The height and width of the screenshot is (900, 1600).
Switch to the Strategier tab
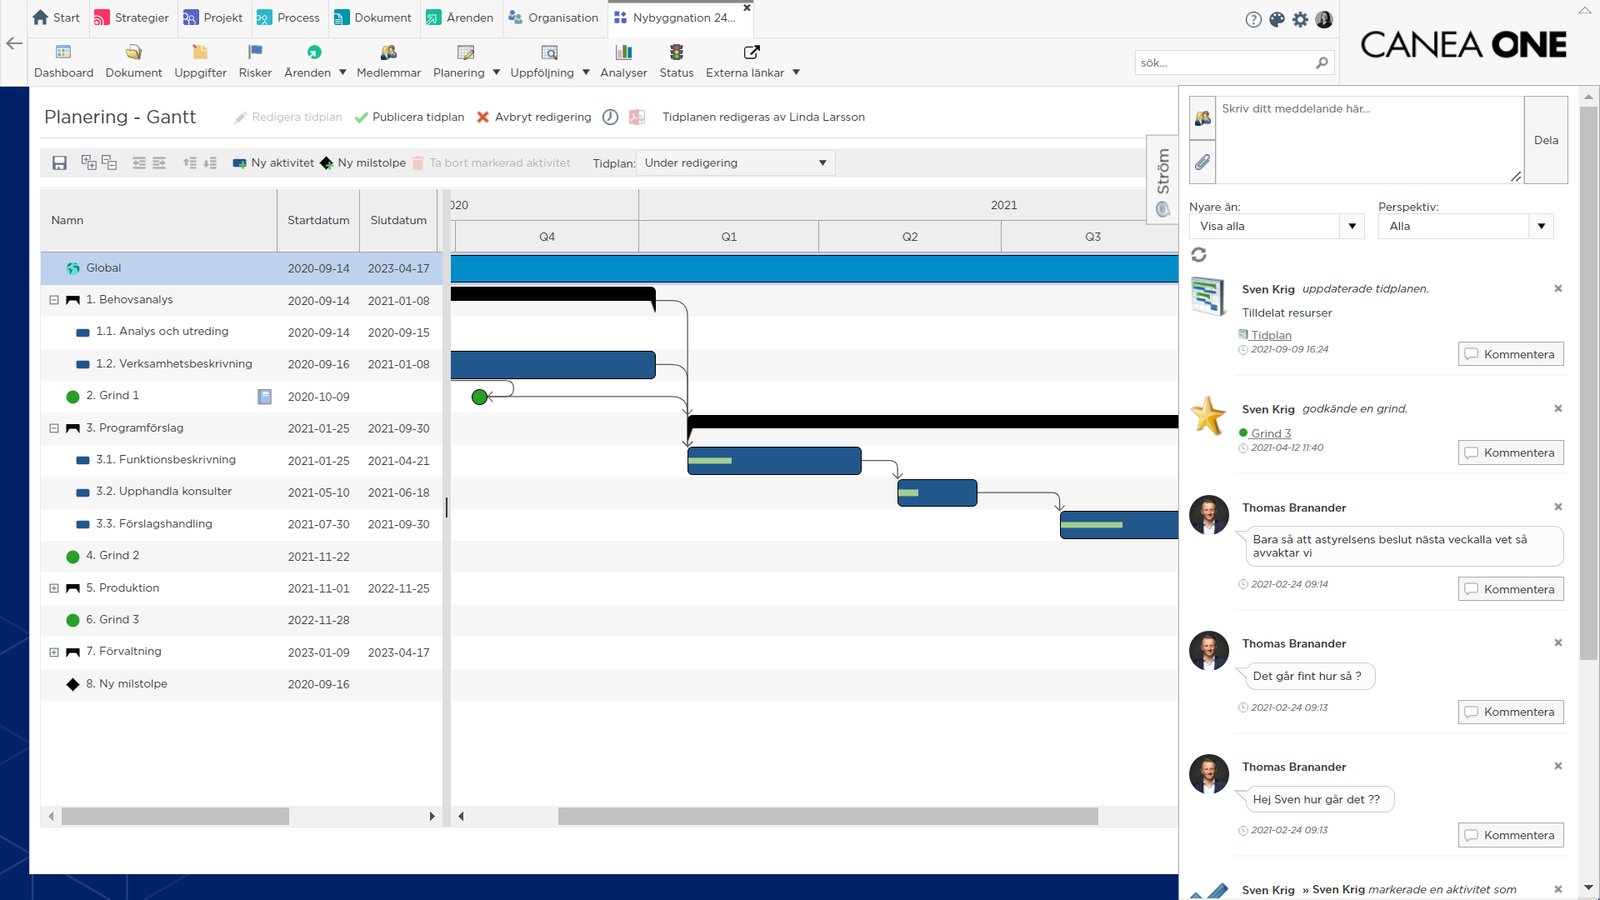(x=131, y=18)
